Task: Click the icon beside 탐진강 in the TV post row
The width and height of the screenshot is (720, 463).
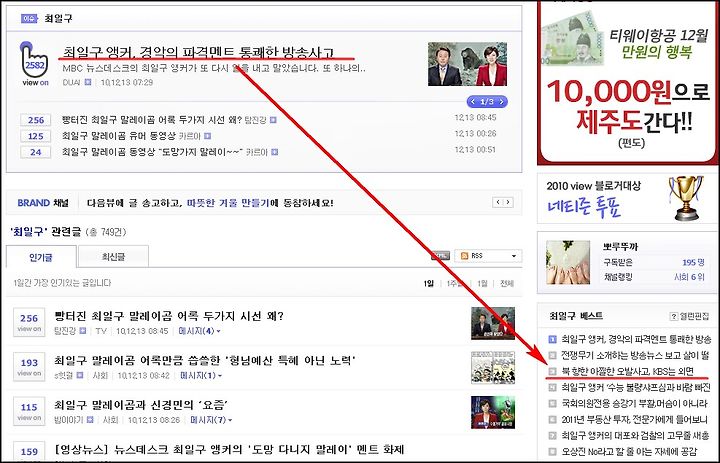Action: [x=83, y=331]
